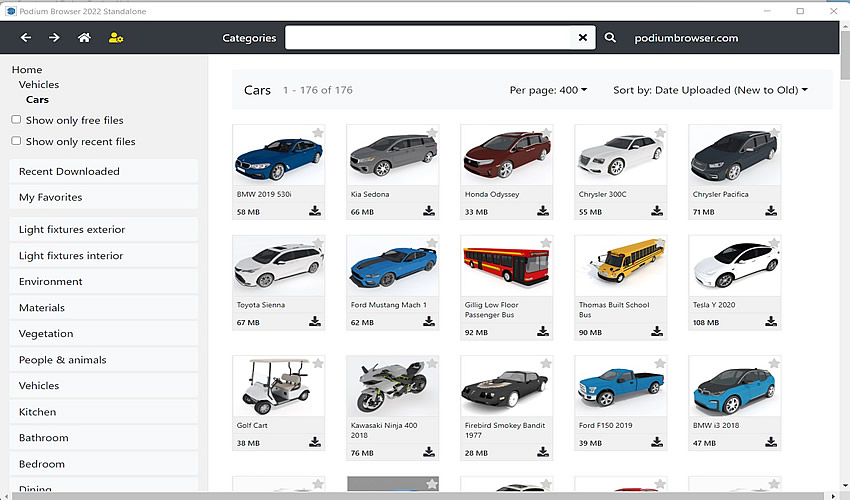This screenshot has width=850, height=500.
Task: Select Kitchen category
Action: point(104,412)
